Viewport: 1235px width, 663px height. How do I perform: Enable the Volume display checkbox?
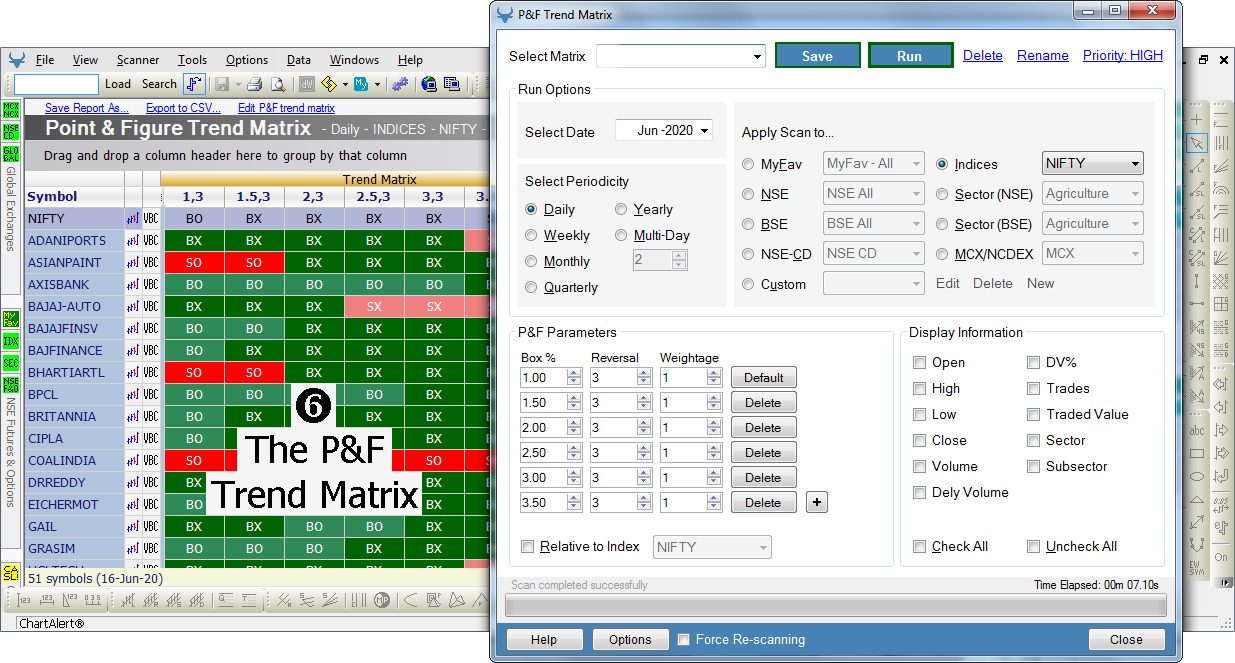click(x=919, y=466)
